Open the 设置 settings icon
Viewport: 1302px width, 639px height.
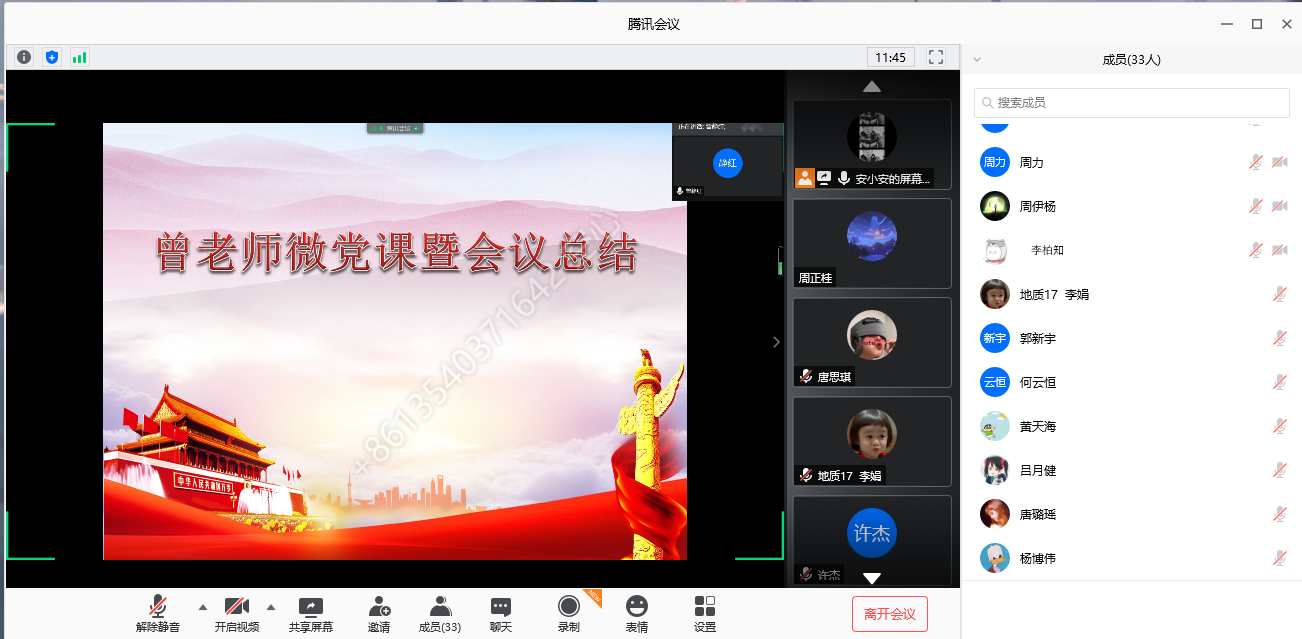(705, 607)
